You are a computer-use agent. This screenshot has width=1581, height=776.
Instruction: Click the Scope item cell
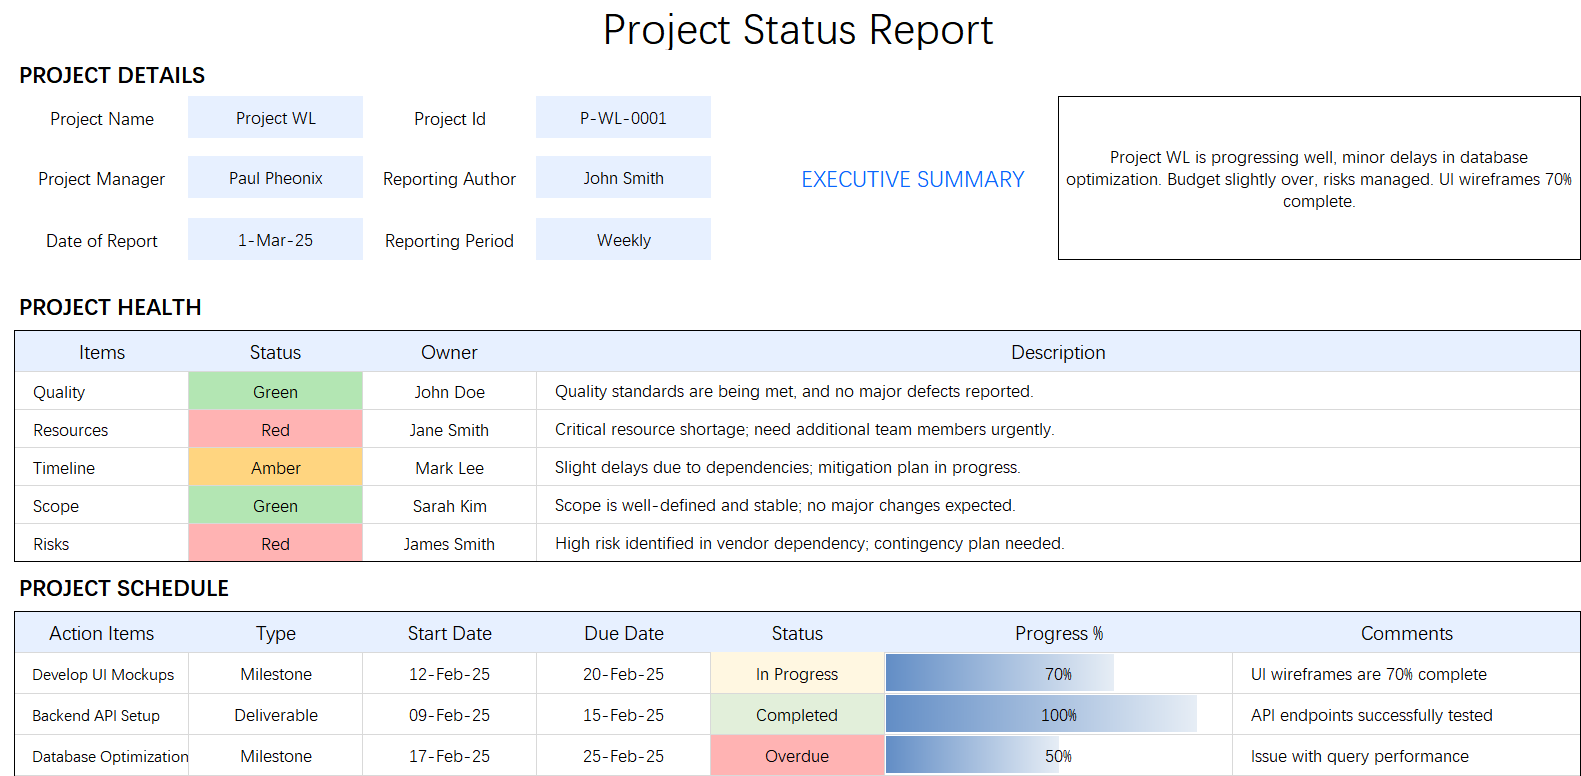pos(101,505)
